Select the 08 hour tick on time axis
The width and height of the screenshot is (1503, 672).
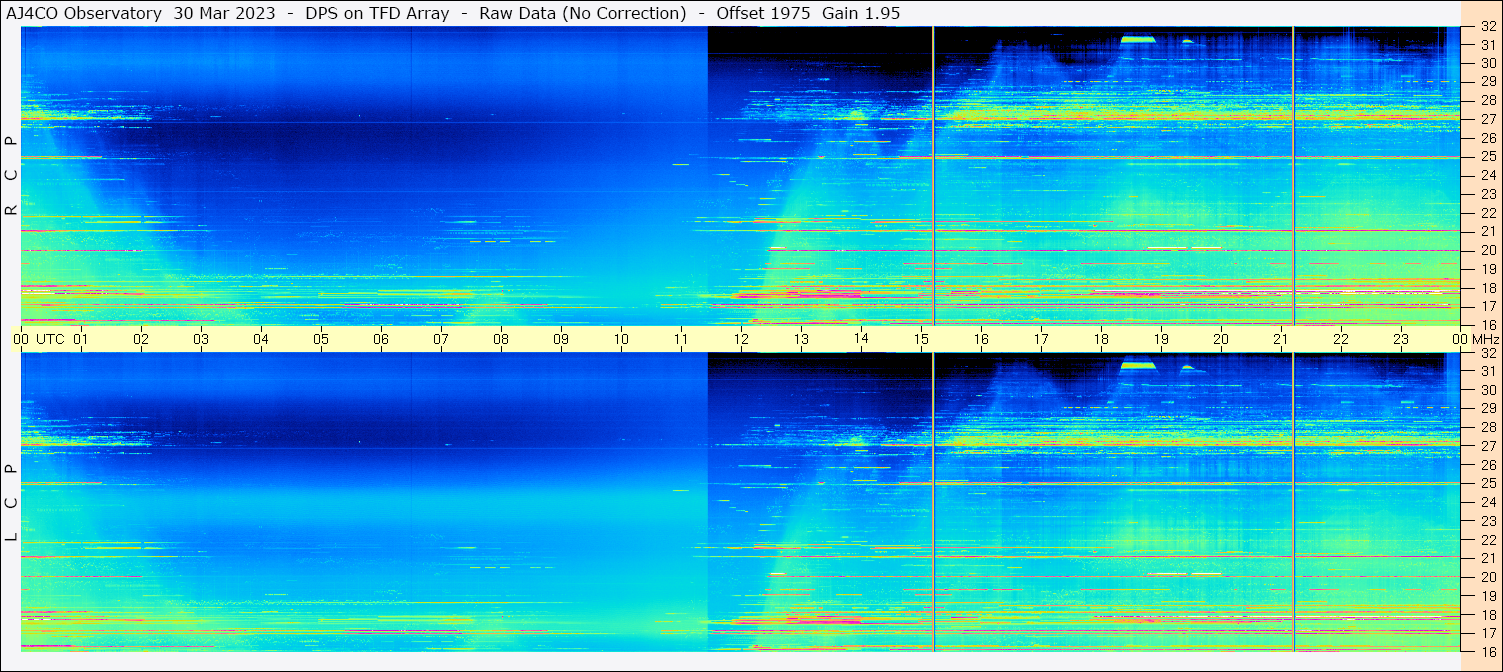[501, 339]
